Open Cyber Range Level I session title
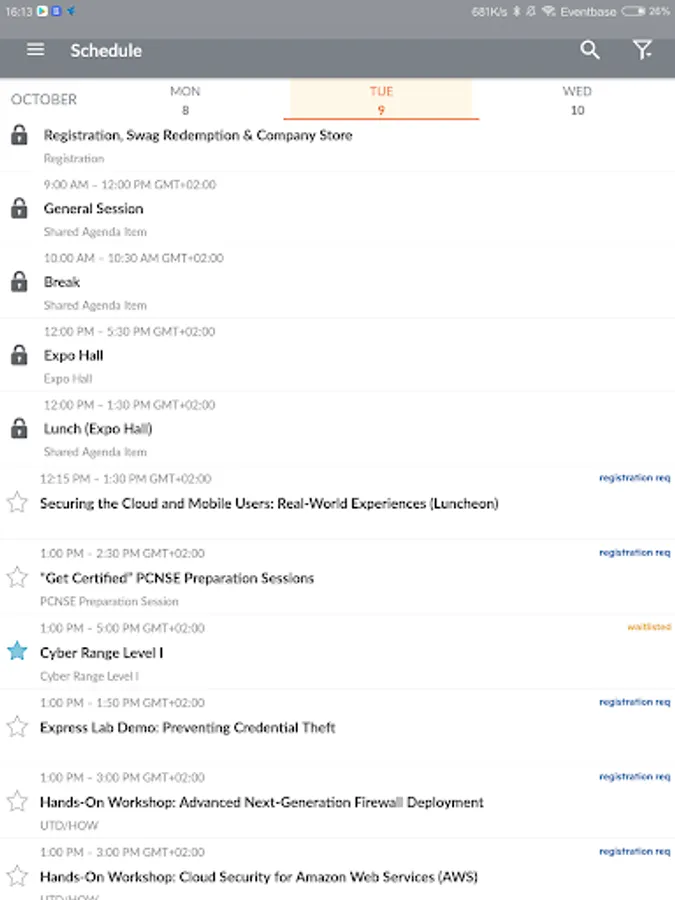The width and height of the screenshot is (675, 900). (x=102, y=653)
